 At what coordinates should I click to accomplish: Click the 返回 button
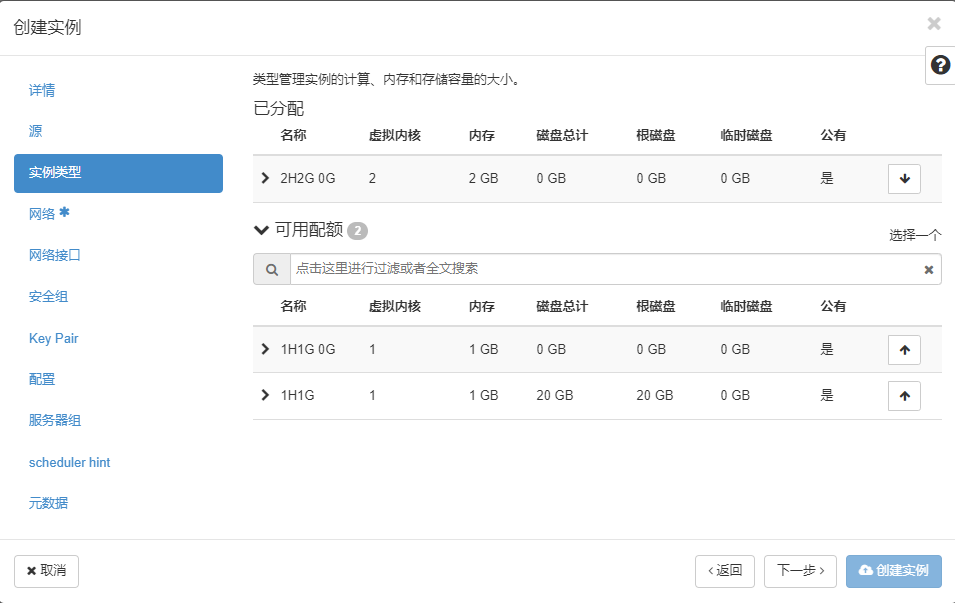tap(725, 571)
